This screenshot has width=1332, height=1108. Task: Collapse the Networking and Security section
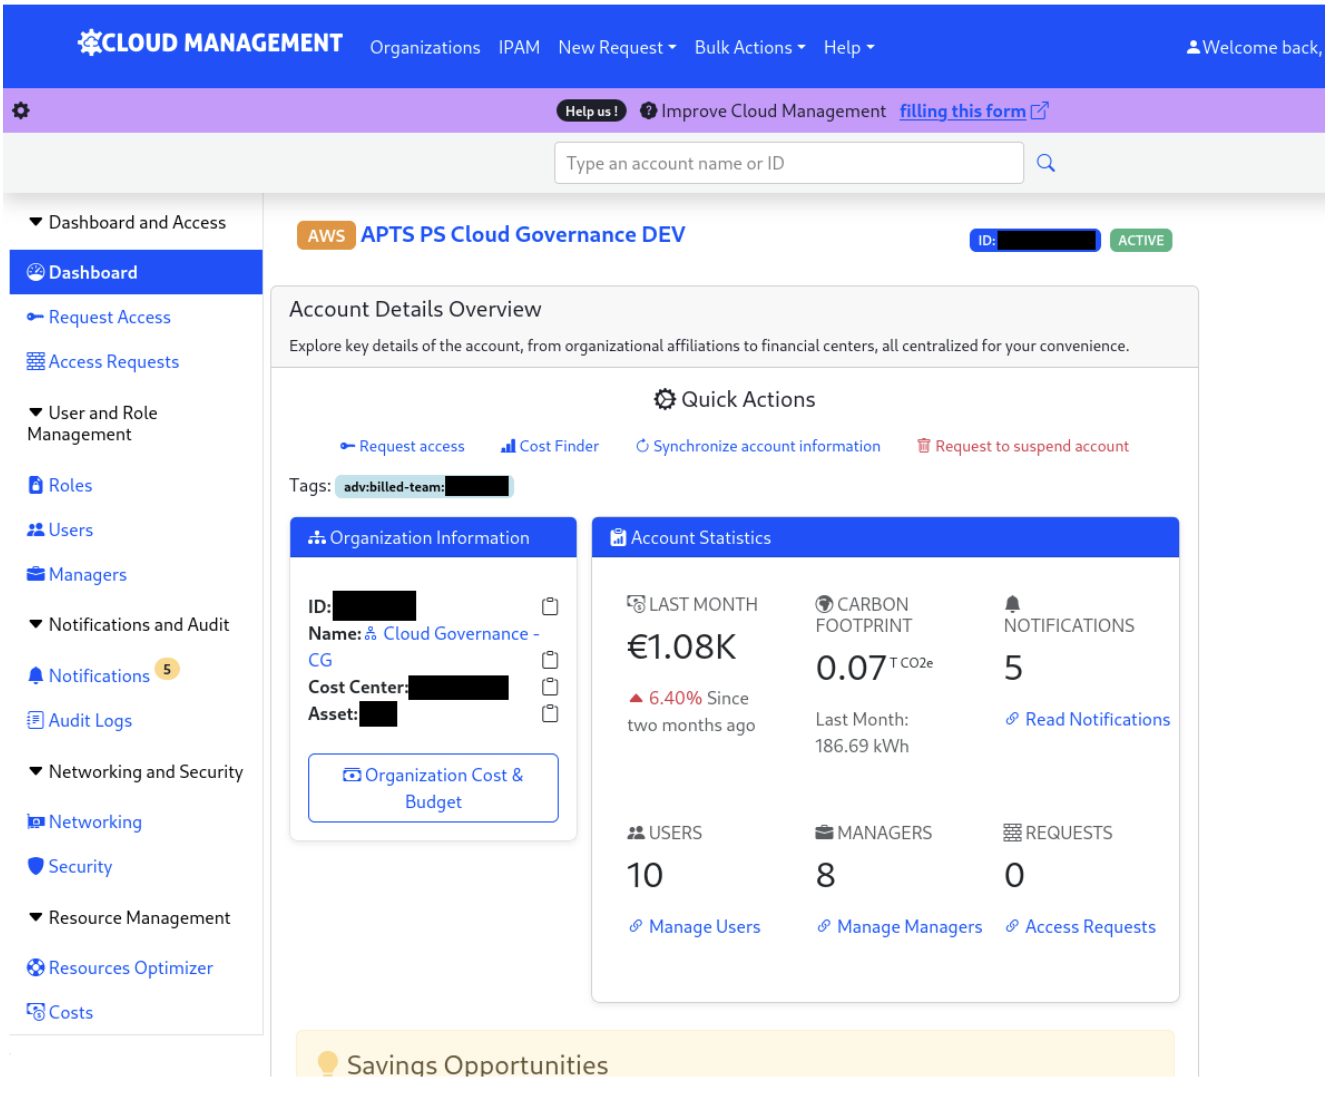coord(135,772)
